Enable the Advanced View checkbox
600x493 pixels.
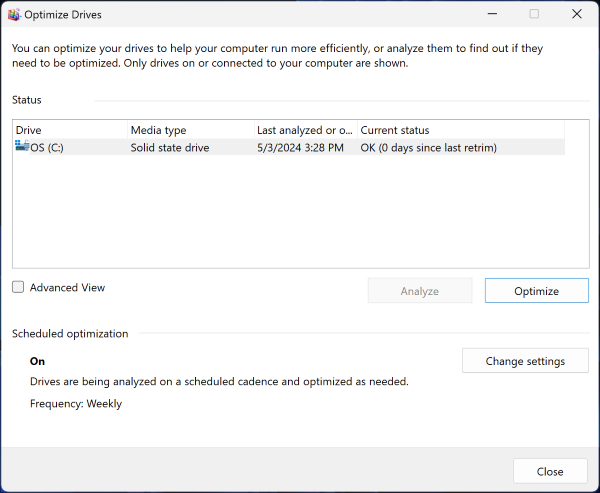18,287
